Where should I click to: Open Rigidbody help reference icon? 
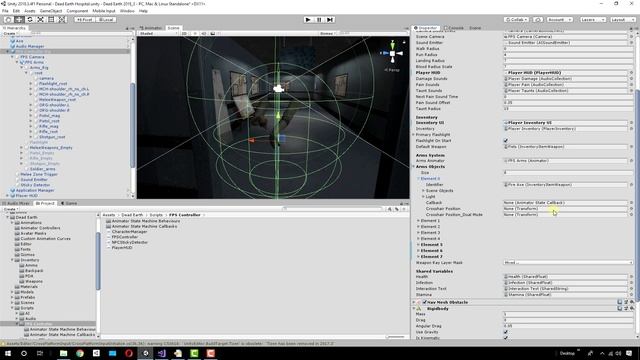click(620, 309)
